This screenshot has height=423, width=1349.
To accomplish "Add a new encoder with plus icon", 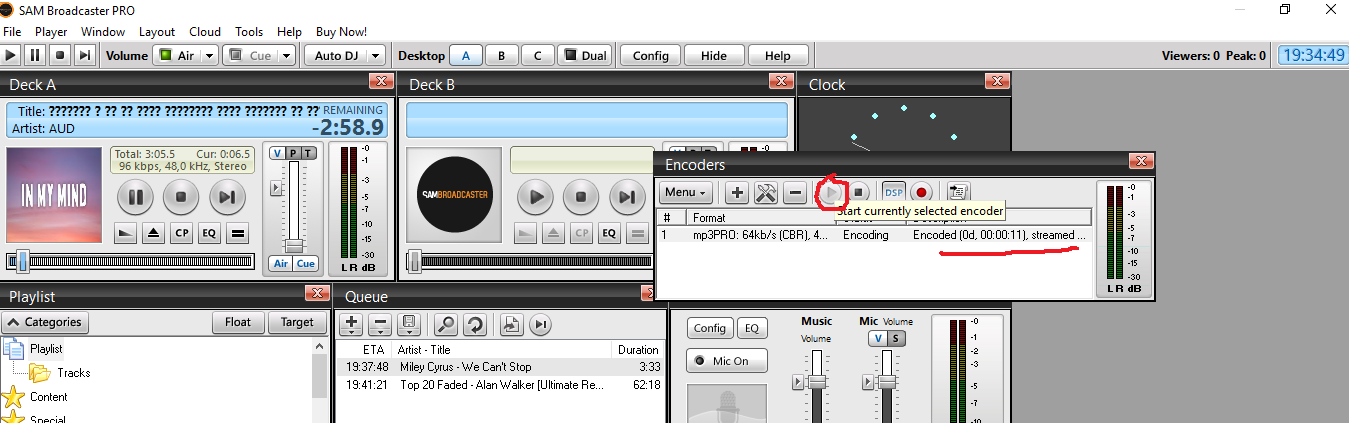I will coord(737,192).
